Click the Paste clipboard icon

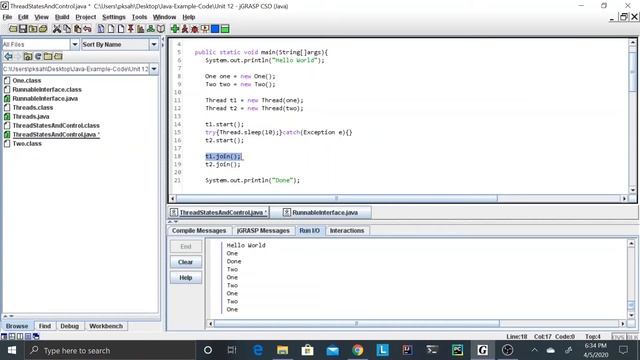point(77,29)
